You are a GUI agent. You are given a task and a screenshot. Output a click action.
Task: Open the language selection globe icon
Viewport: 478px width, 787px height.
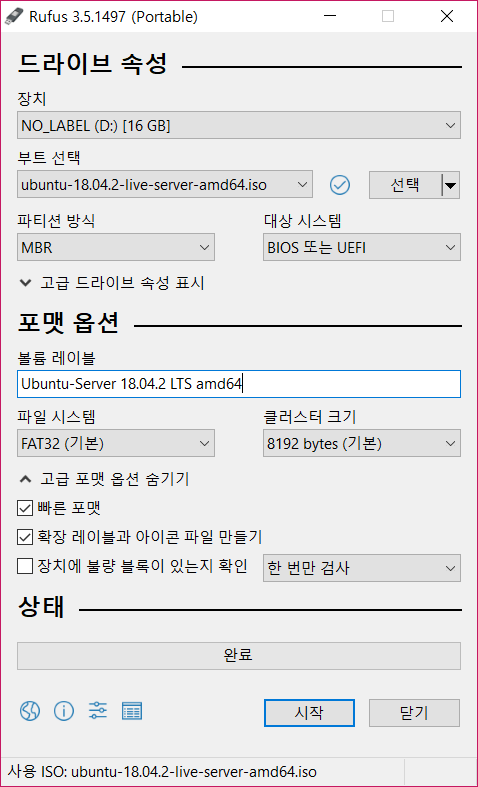[30, 711]
